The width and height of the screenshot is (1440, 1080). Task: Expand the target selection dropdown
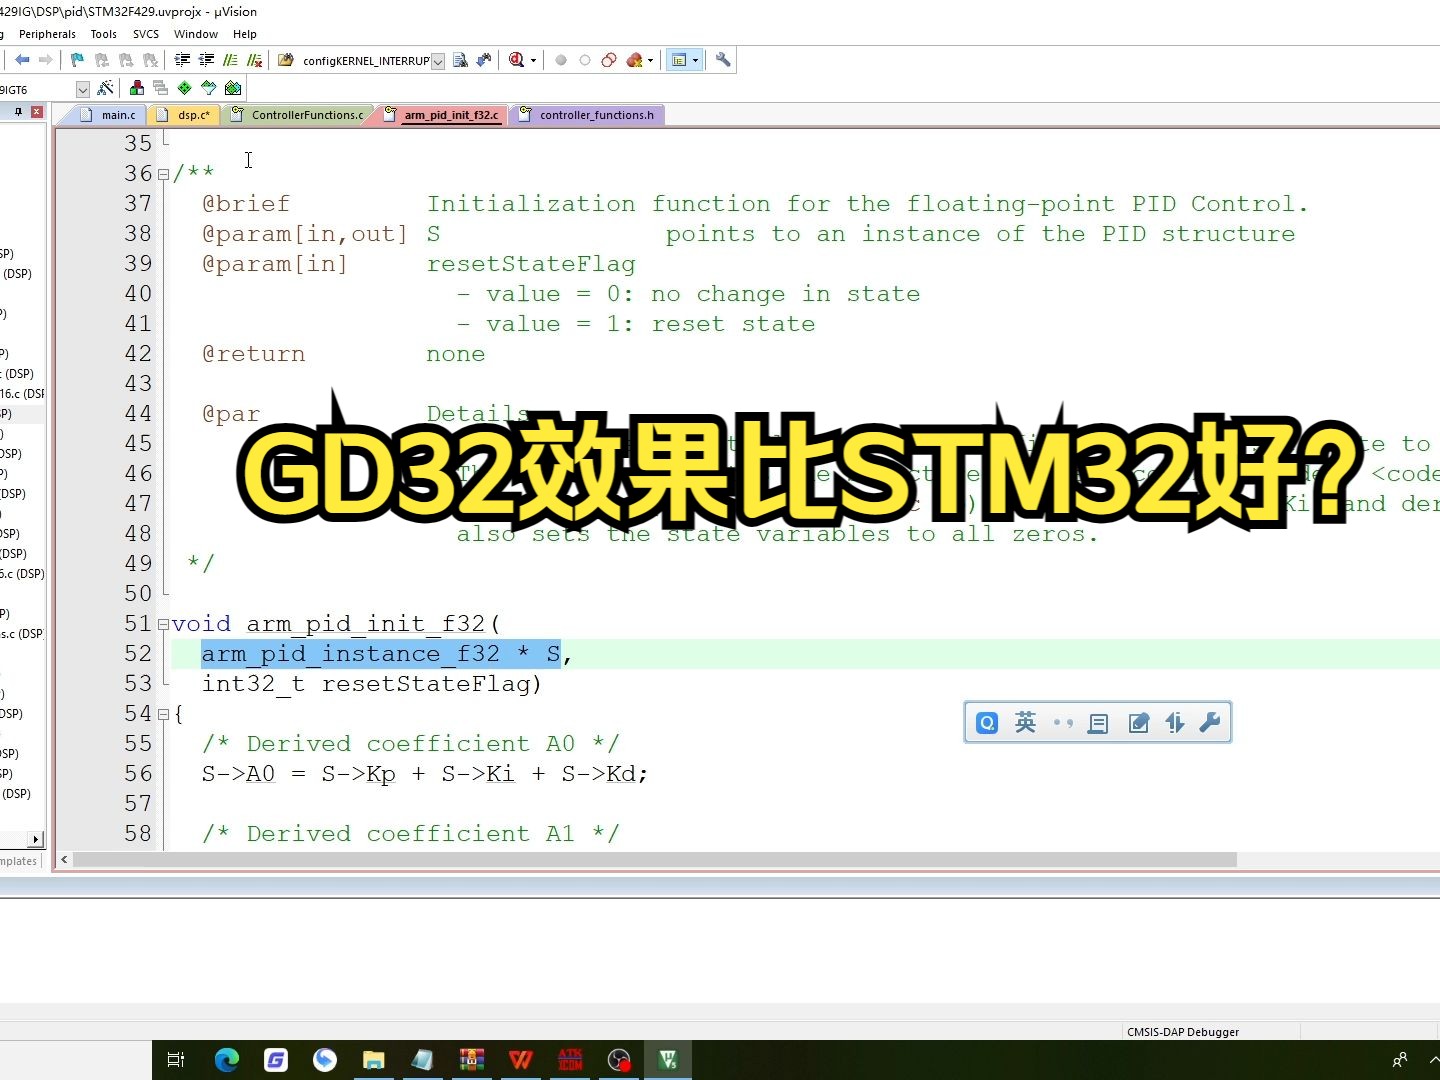pyautogui.click(x=82, y=89)
